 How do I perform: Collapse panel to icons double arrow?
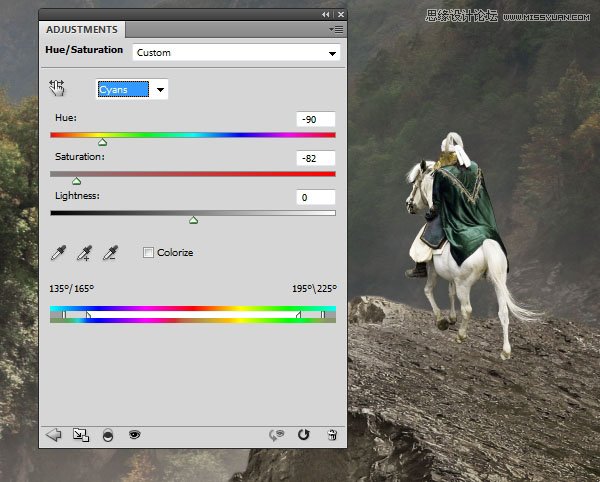pos(325,15)
